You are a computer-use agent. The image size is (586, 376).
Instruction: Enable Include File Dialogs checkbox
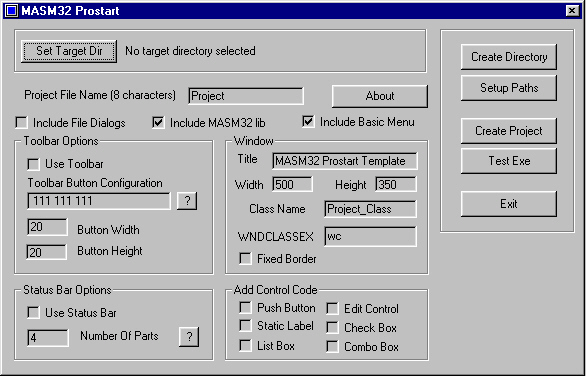22,123
